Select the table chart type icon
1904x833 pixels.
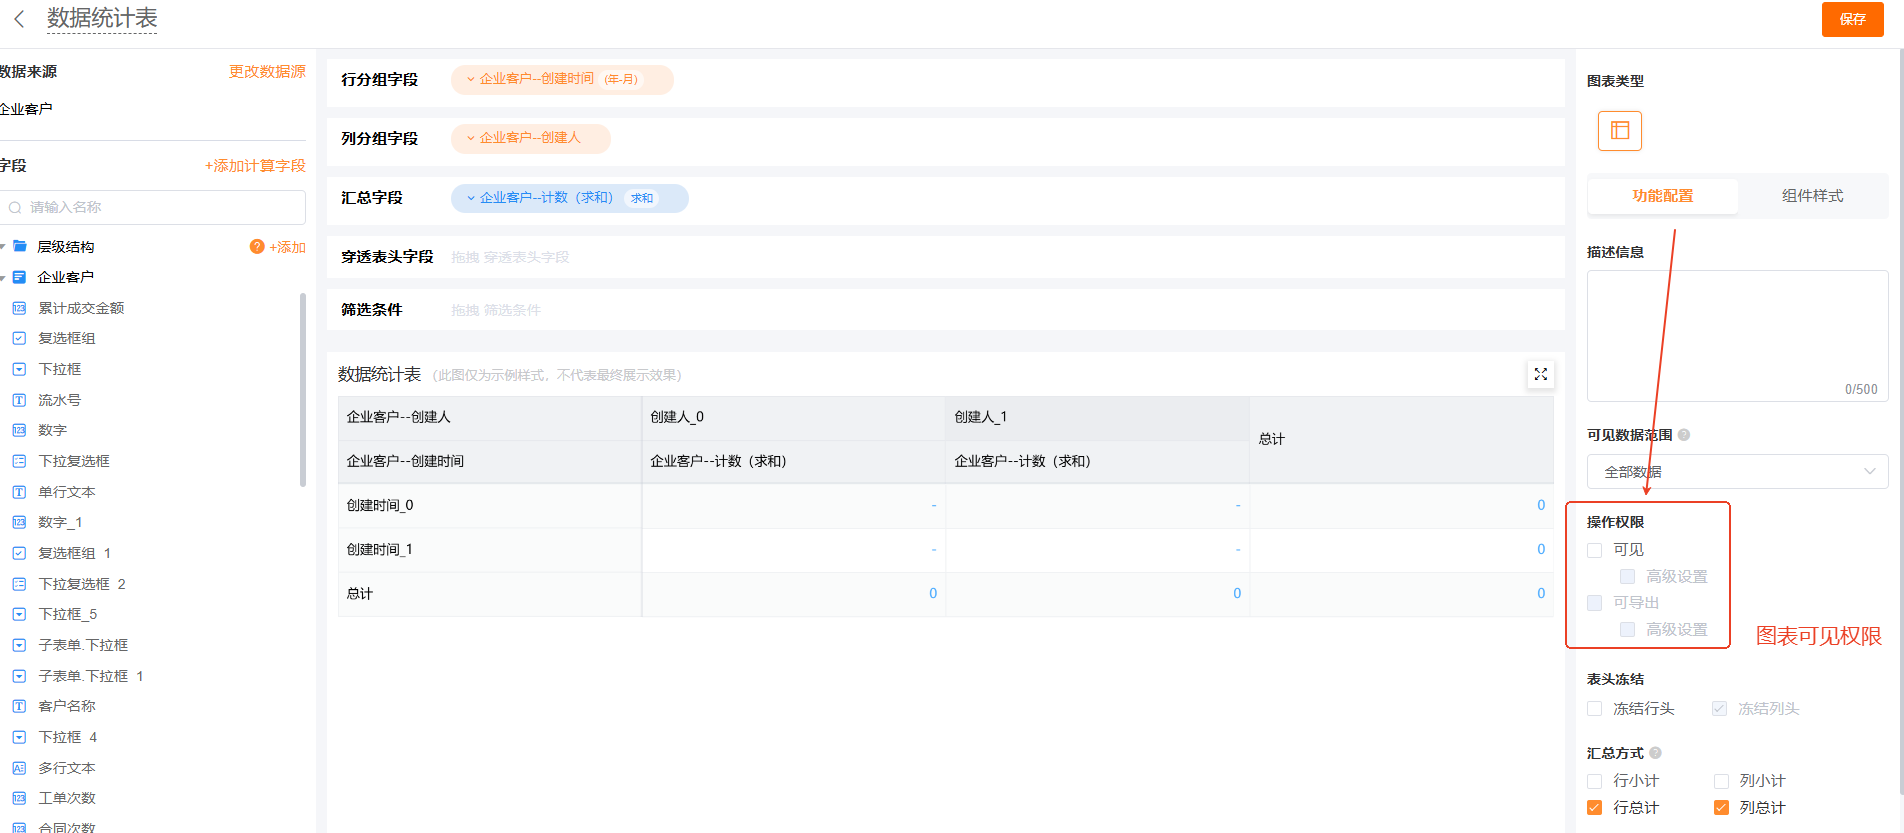[x=1619, y=131]
